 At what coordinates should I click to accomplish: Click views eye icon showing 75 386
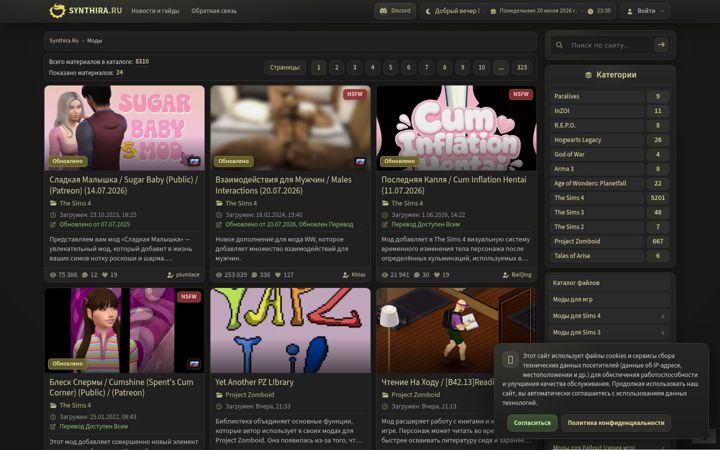tap(53, 275)
